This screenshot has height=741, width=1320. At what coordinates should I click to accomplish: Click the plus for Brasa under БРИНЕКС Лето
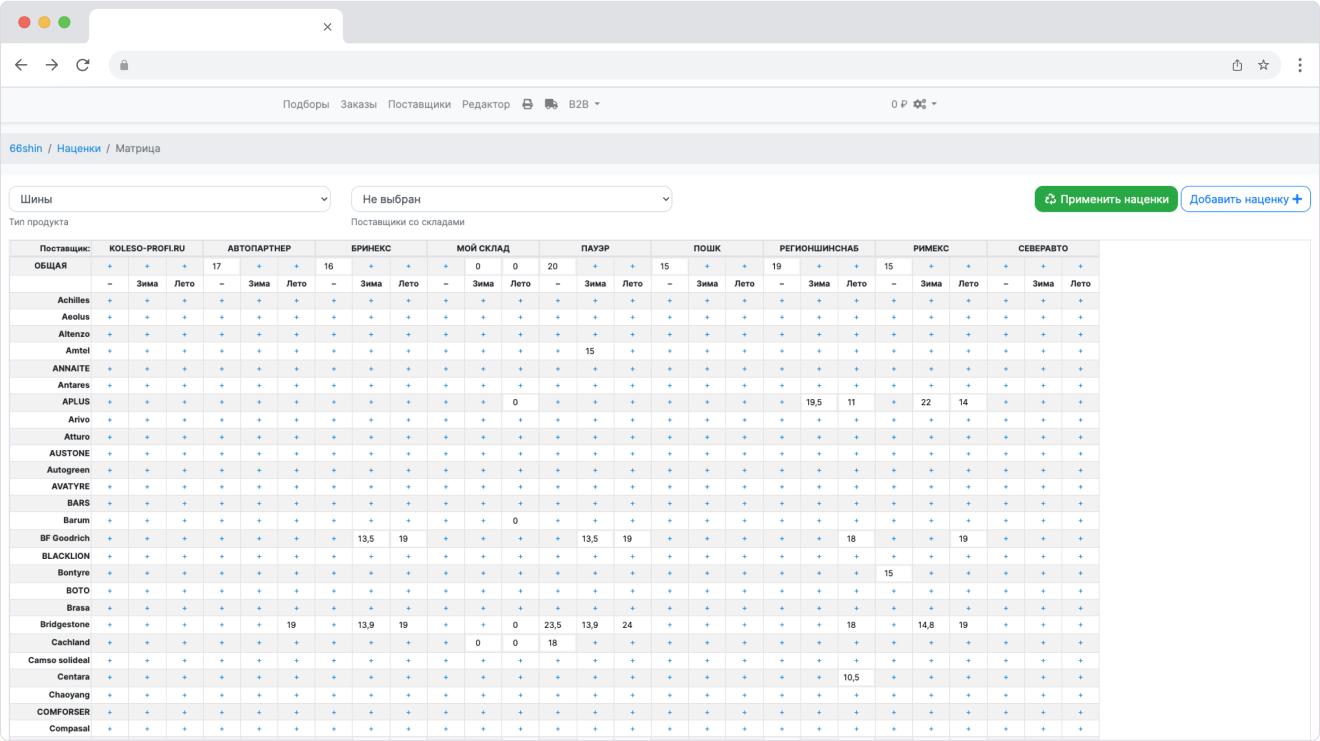(x=408, y=608)
